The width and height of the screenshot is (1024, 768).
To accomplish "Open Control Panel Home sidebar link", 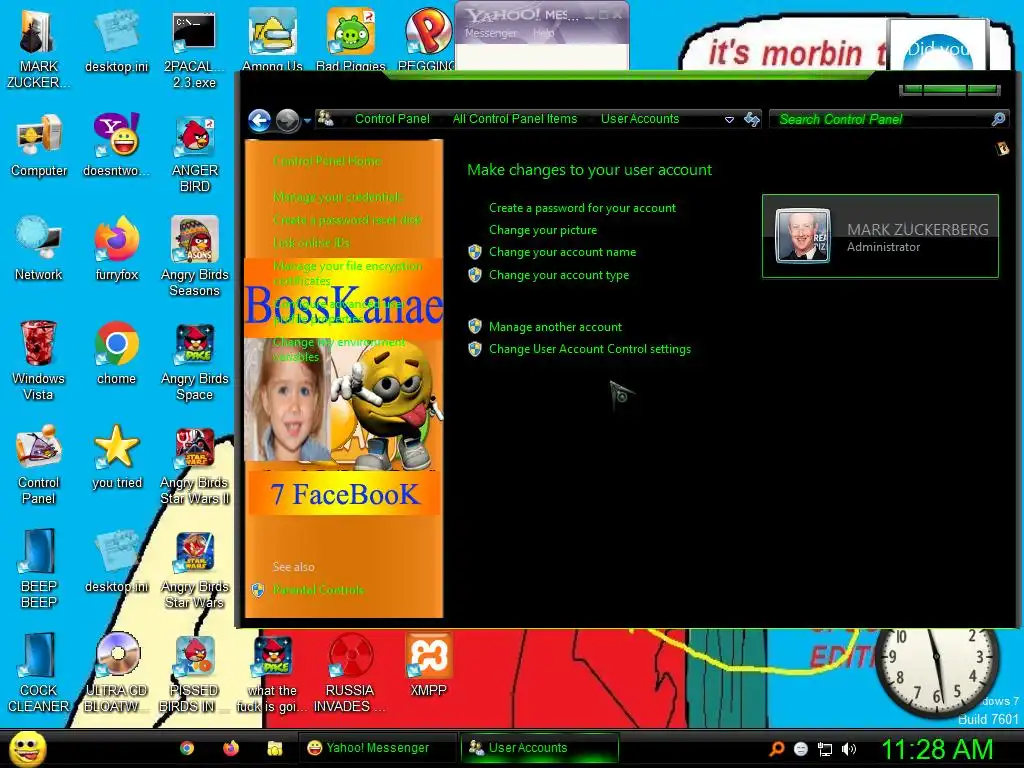I will 327,161.
